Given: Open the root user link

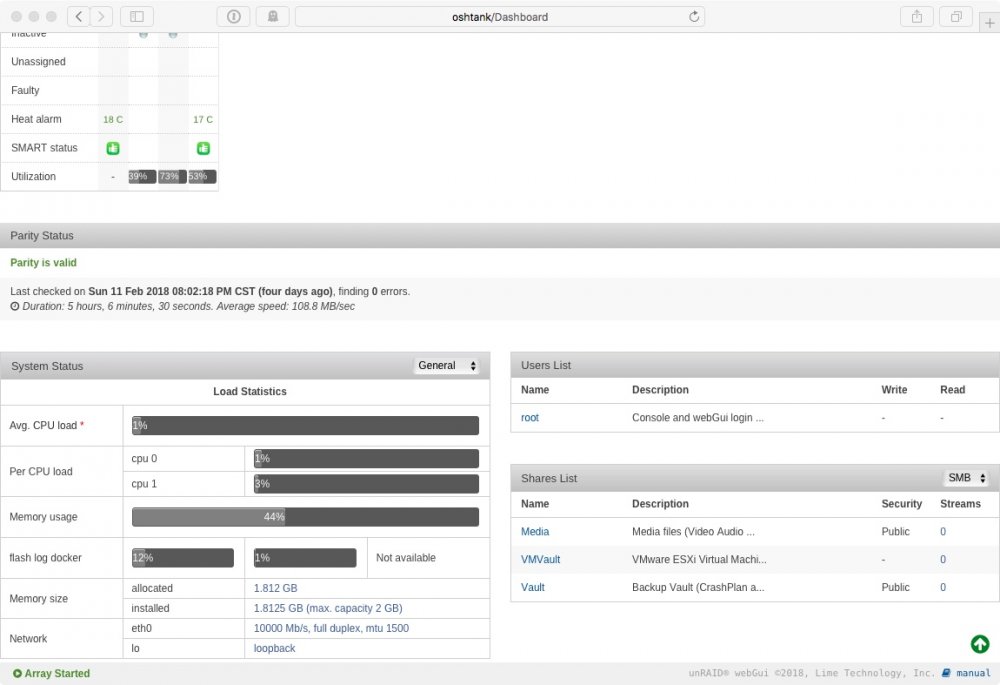Looking at the screenshot, I should (530, 418).
